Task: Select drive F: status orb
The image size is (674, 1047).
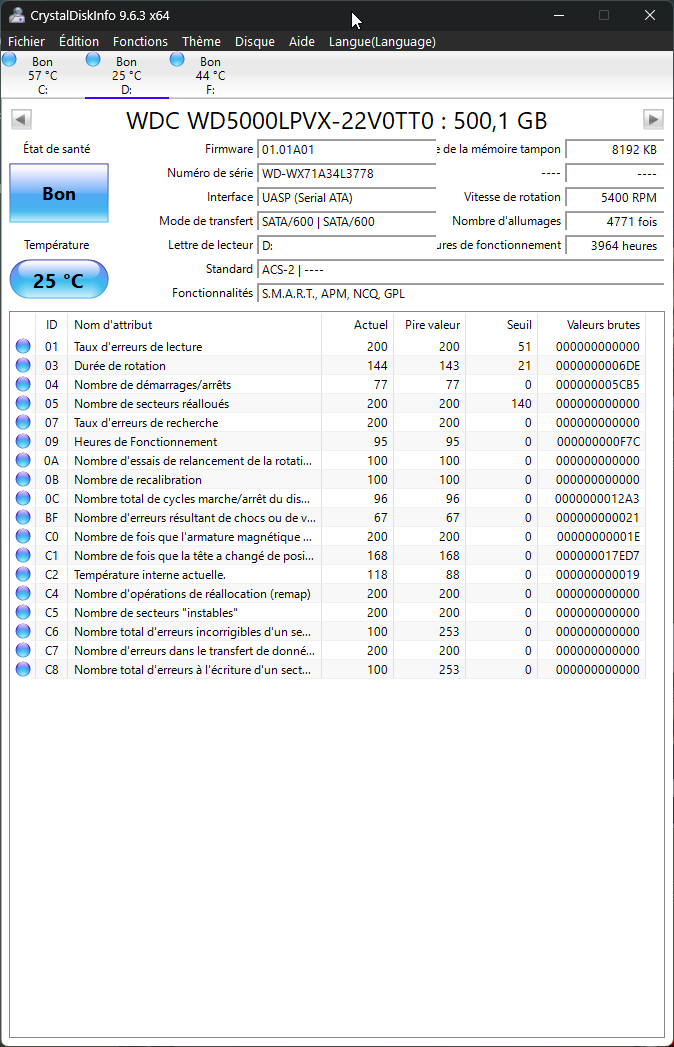Action: tap(178, 61)
